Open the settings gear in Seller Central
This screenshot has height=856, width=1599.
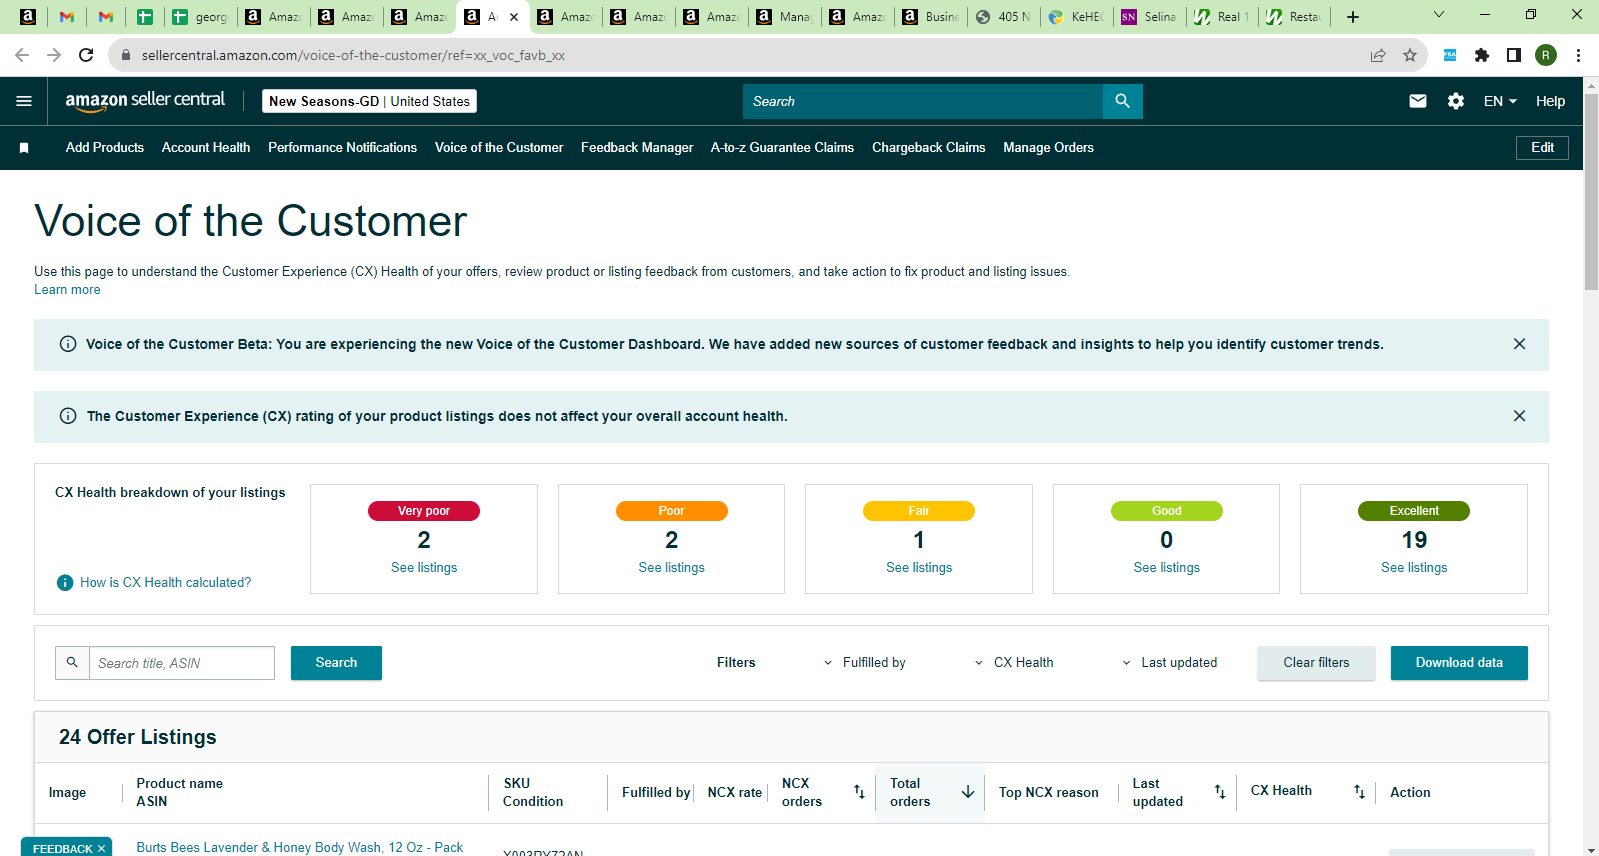[1456, 101]
